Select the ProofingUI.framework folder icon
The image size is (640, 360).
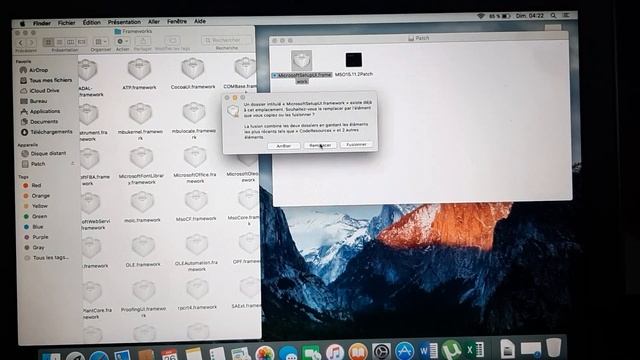click(x=144, y=291)
